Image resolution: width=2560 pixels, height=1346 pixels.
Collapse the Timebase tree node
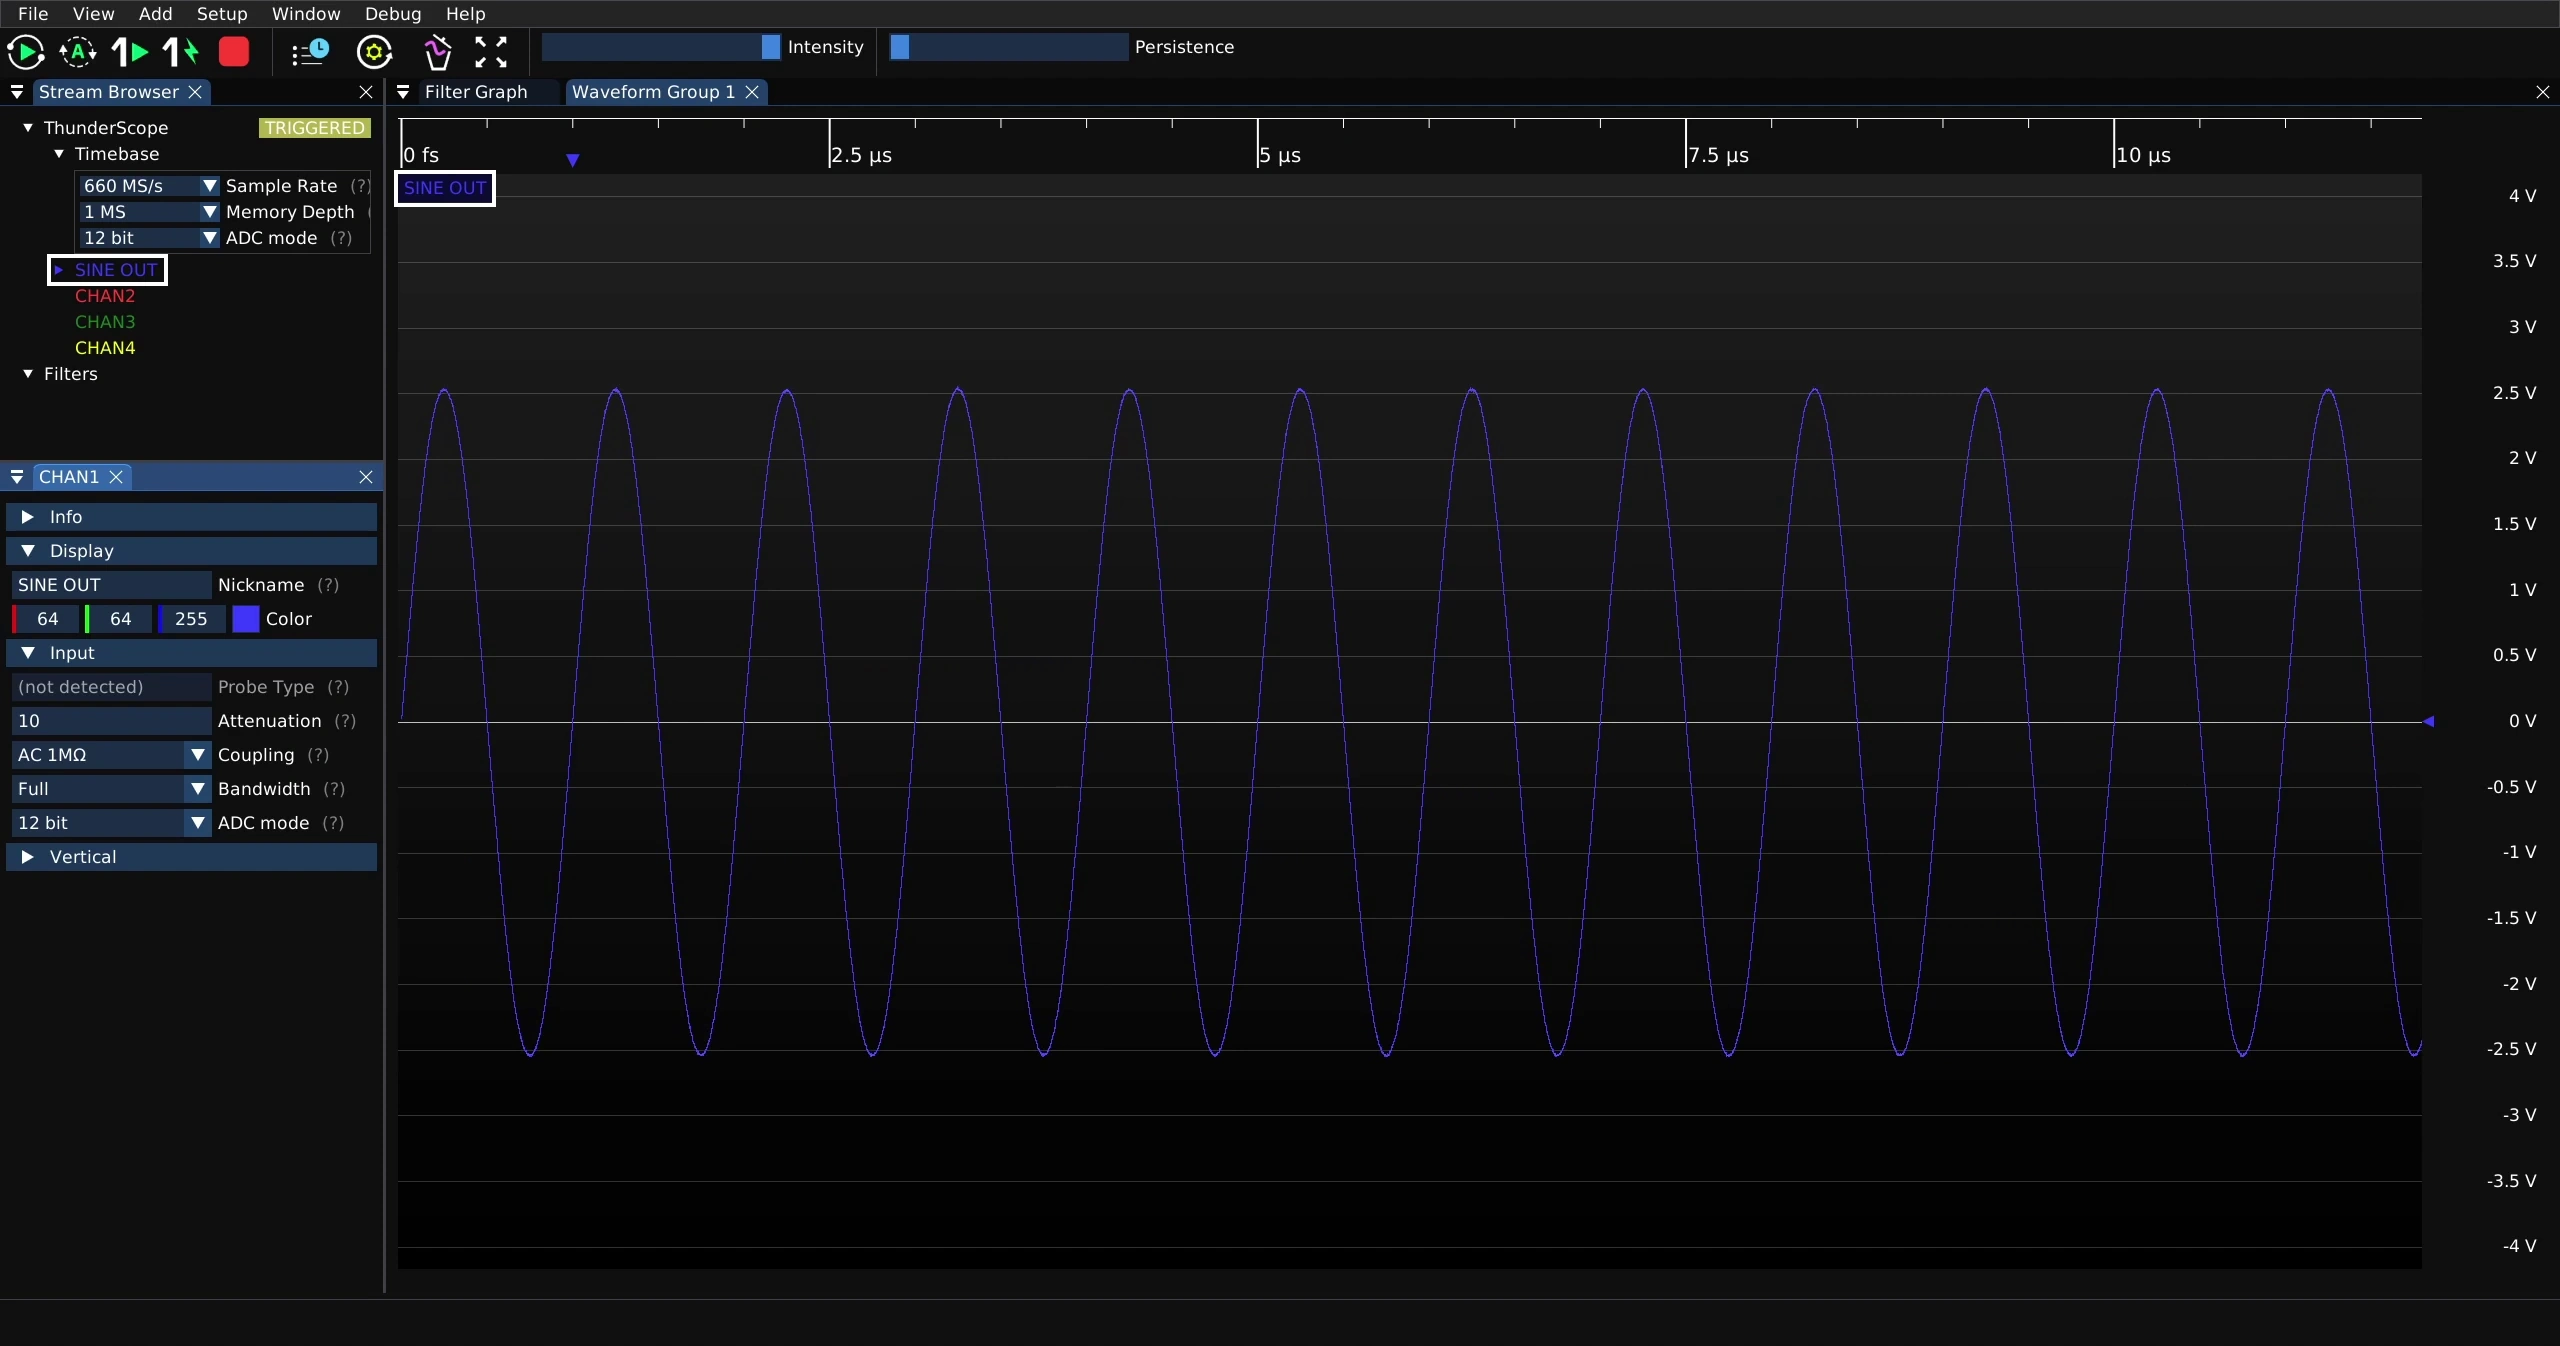(59, 154)
